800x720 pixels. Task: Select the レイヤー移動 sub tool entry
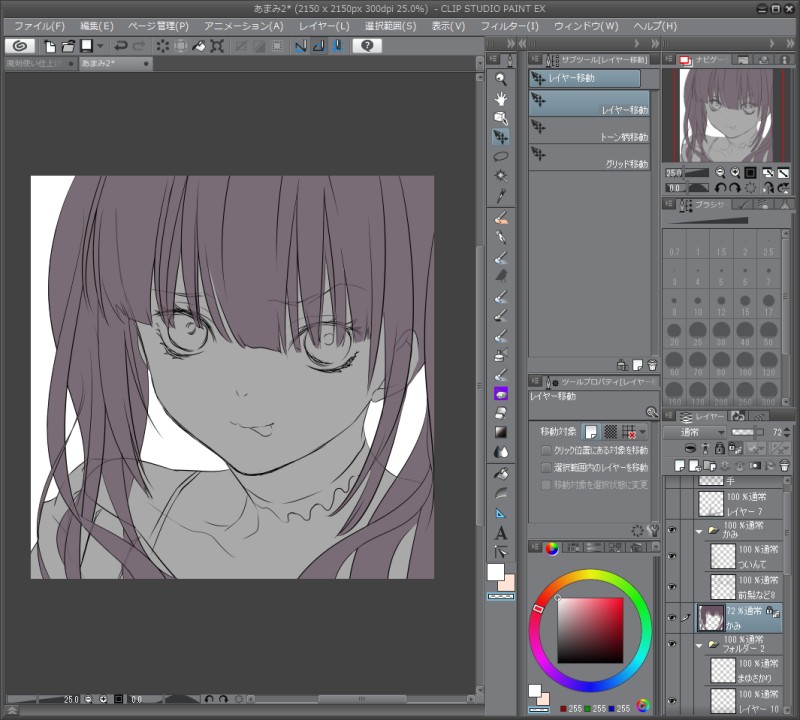coord(590,103)
